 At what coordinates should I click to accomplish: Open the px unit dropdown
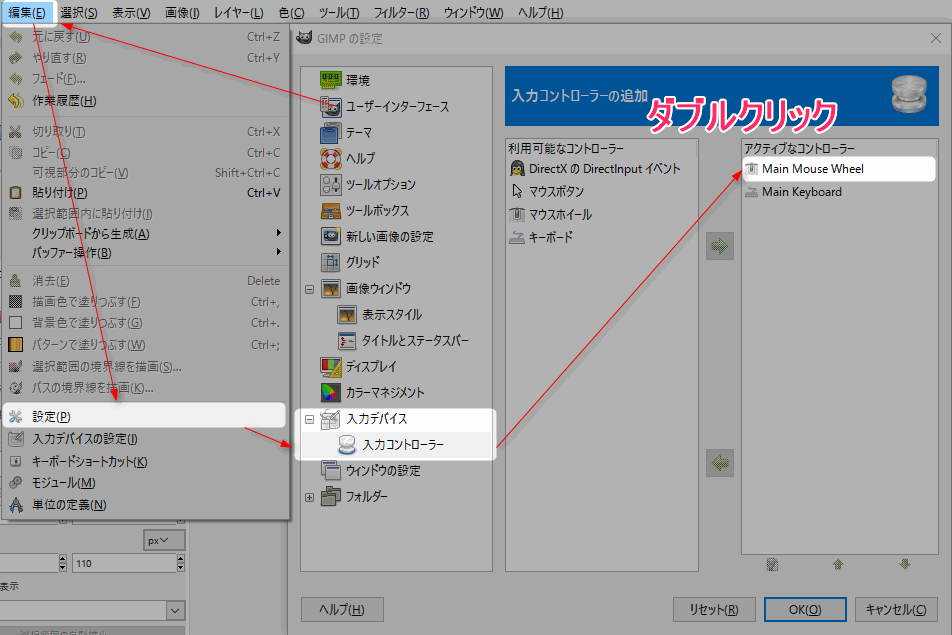pyautogui.click(x=165, y=540)
